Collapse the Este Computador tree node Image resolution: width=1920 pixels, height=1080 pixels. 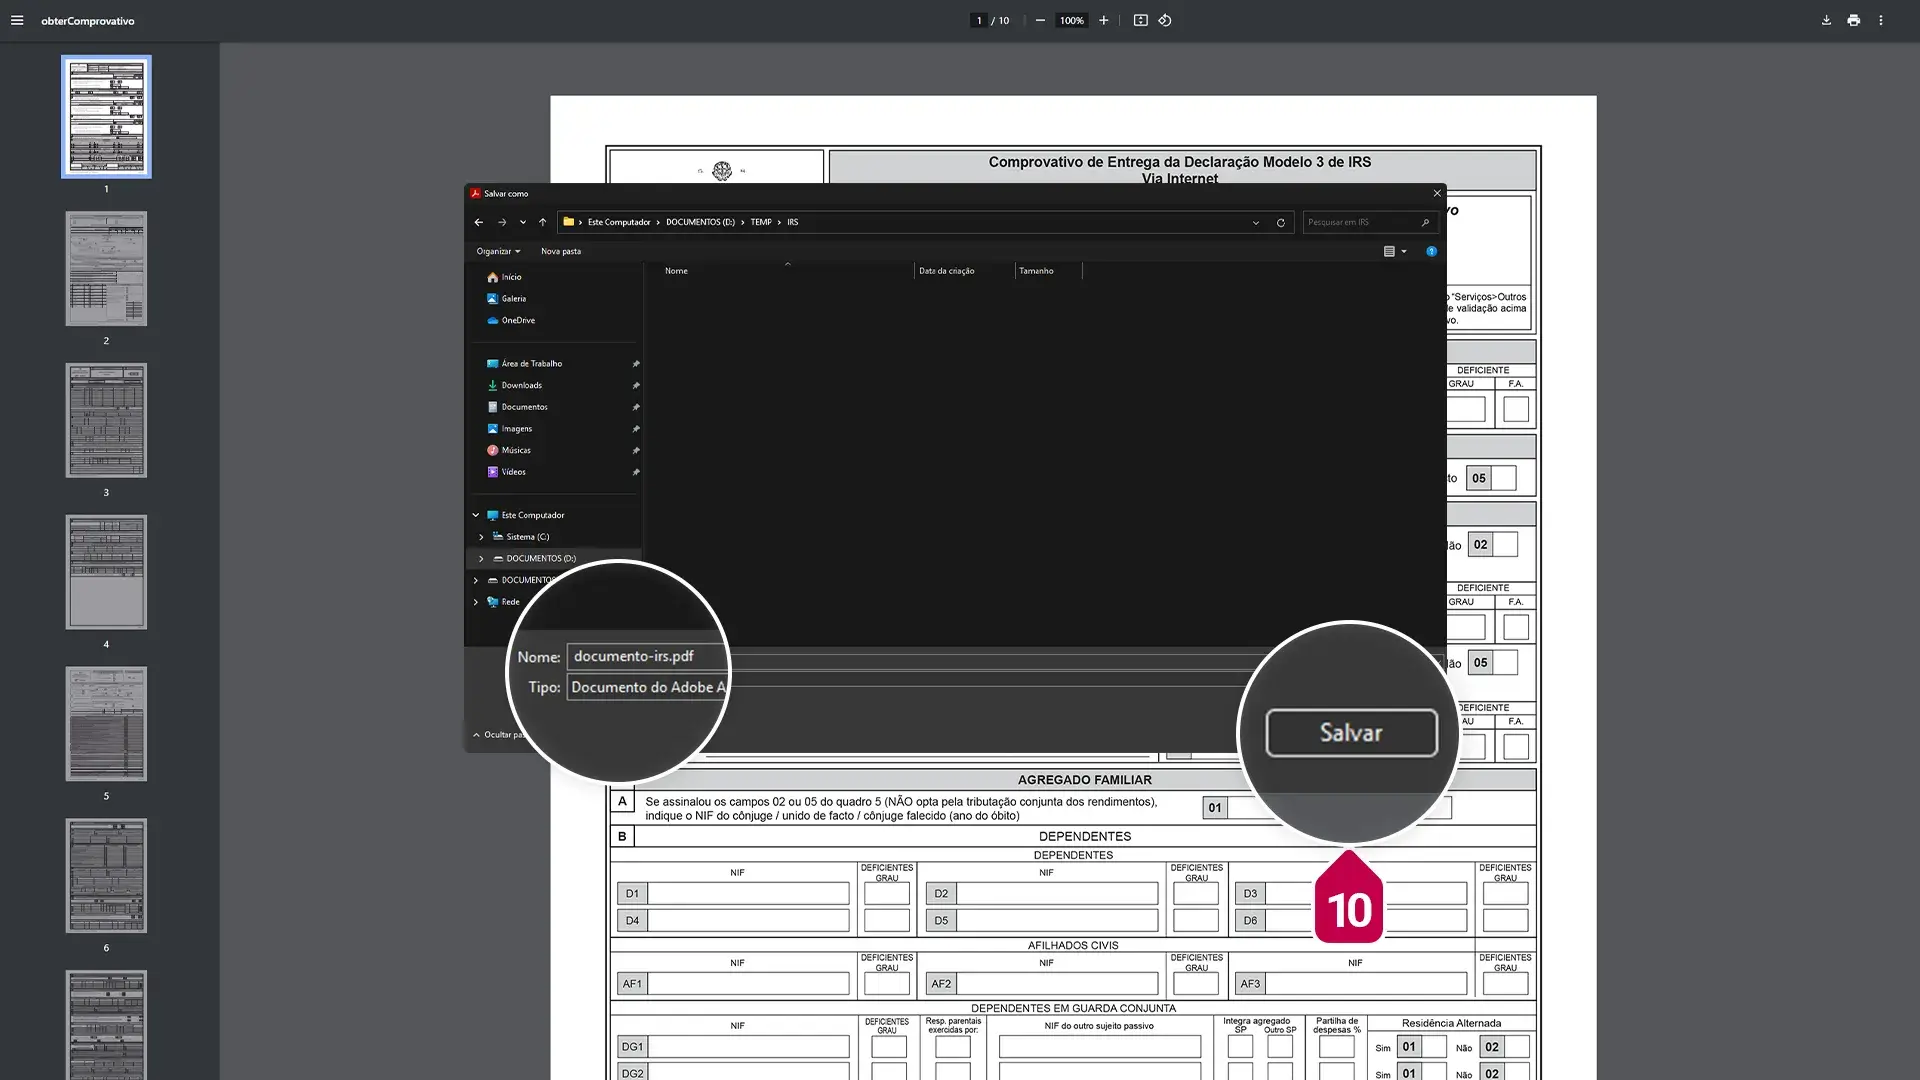[476, 515]
